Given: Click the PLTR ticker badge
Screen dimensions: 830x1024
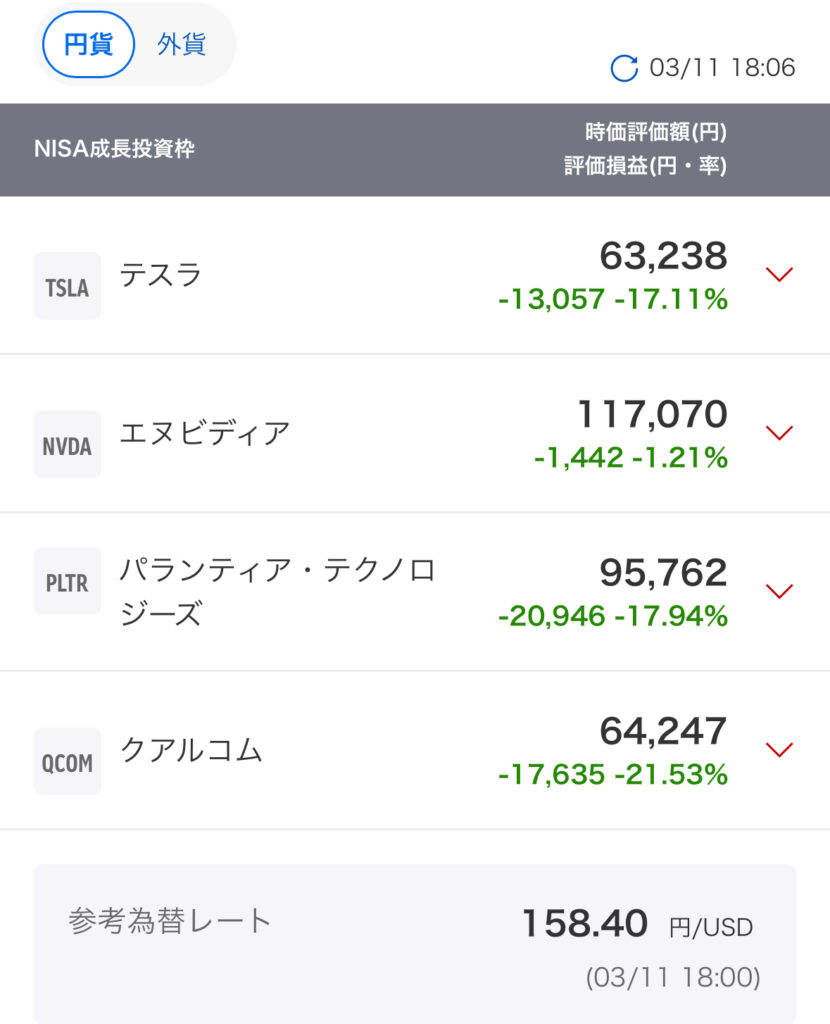Looking at the screenshot, I should (67, 582).
